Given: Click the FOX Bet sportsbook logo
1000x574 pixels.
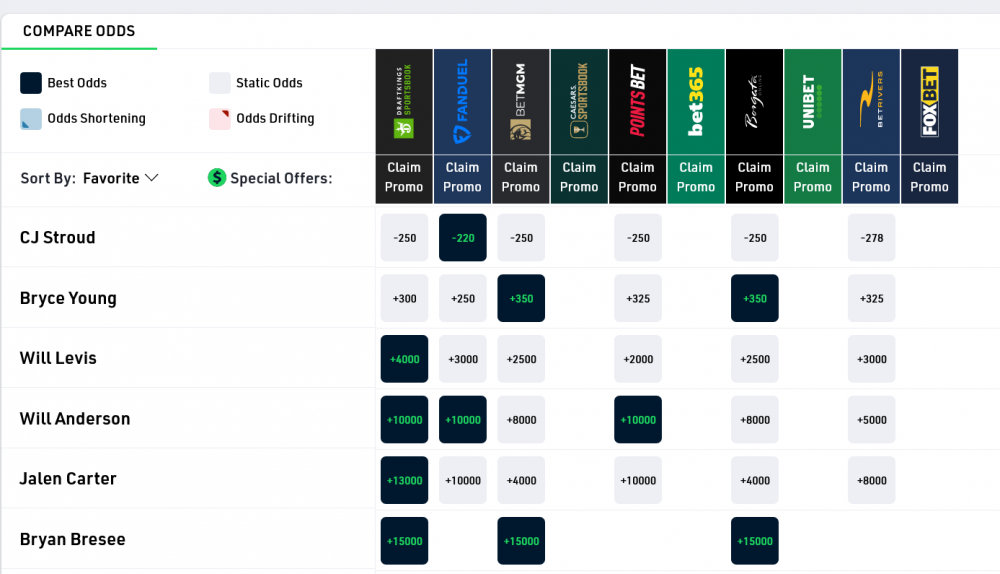Looking at the screenshot, I should click(x=929, y=102).
